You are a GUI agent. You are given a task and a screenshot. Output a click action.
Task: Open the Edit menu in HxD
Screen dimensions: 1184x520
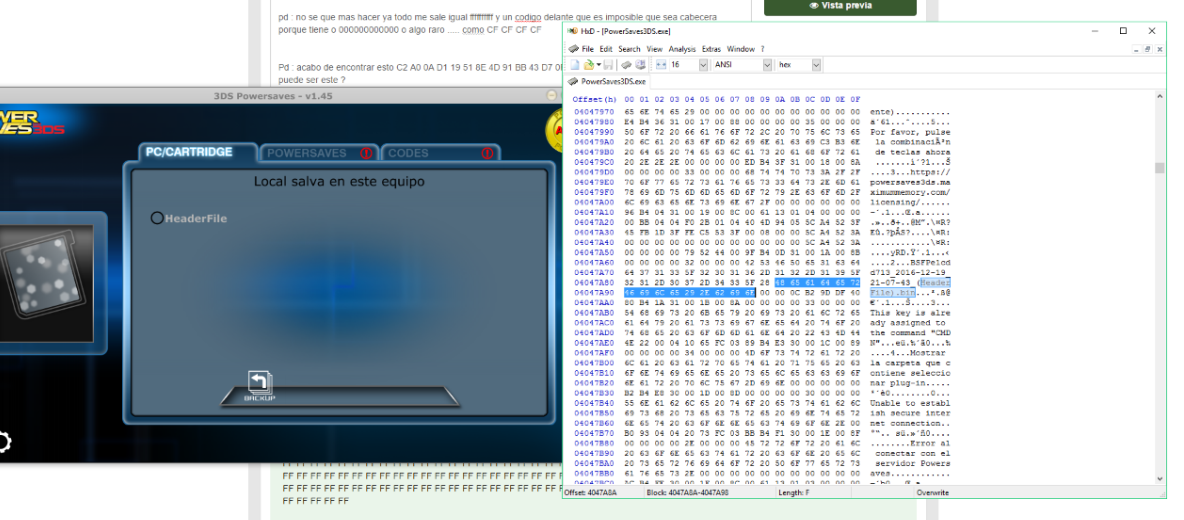[x=606, y=49]
